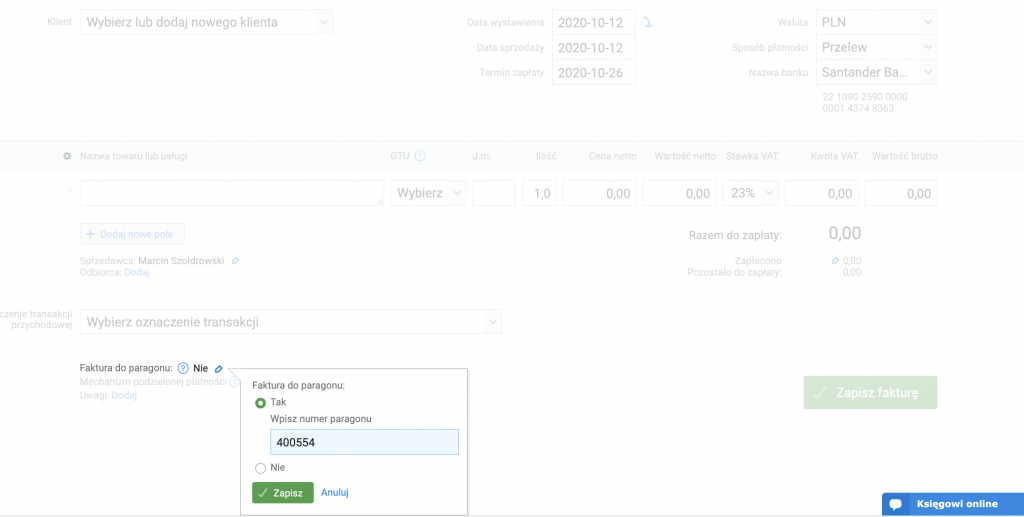Click the Data wystawienia date field

(x=594, y=22)
